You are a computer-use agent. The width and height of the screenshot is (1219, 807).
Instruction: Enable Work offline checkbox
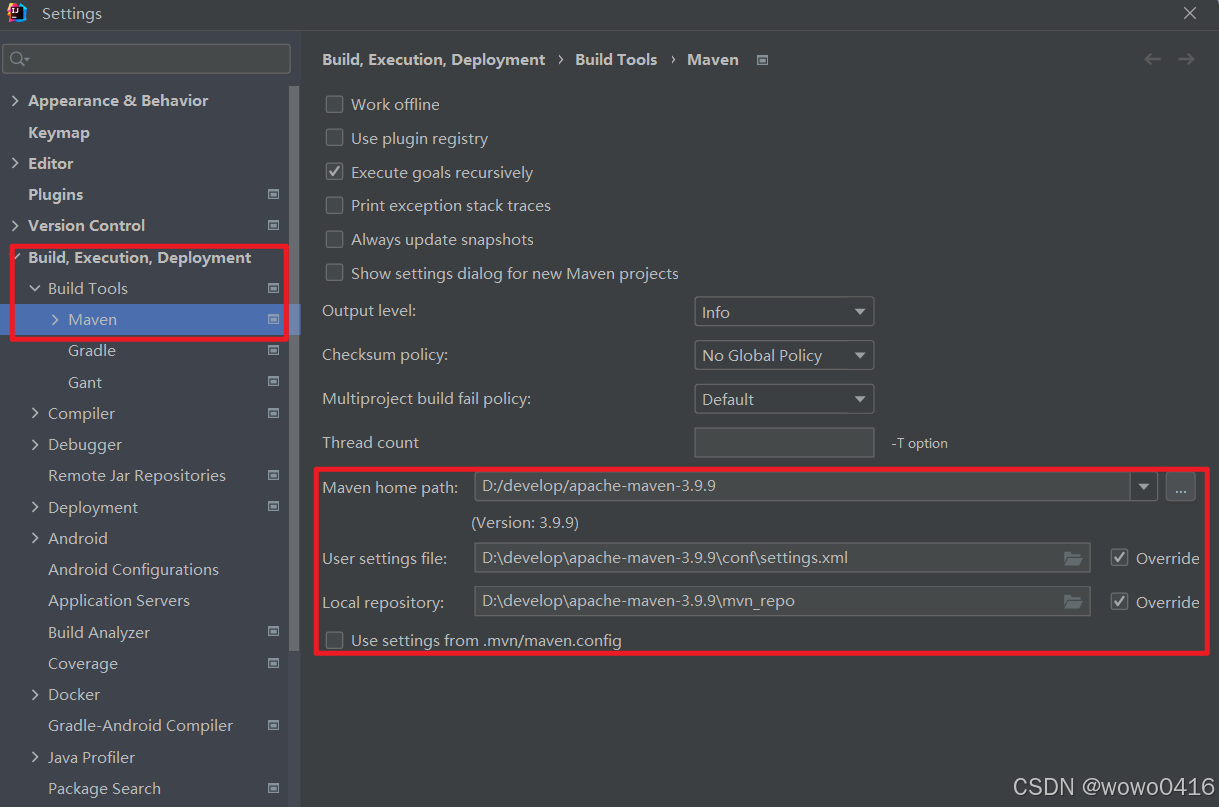click(x=334, y=104)
